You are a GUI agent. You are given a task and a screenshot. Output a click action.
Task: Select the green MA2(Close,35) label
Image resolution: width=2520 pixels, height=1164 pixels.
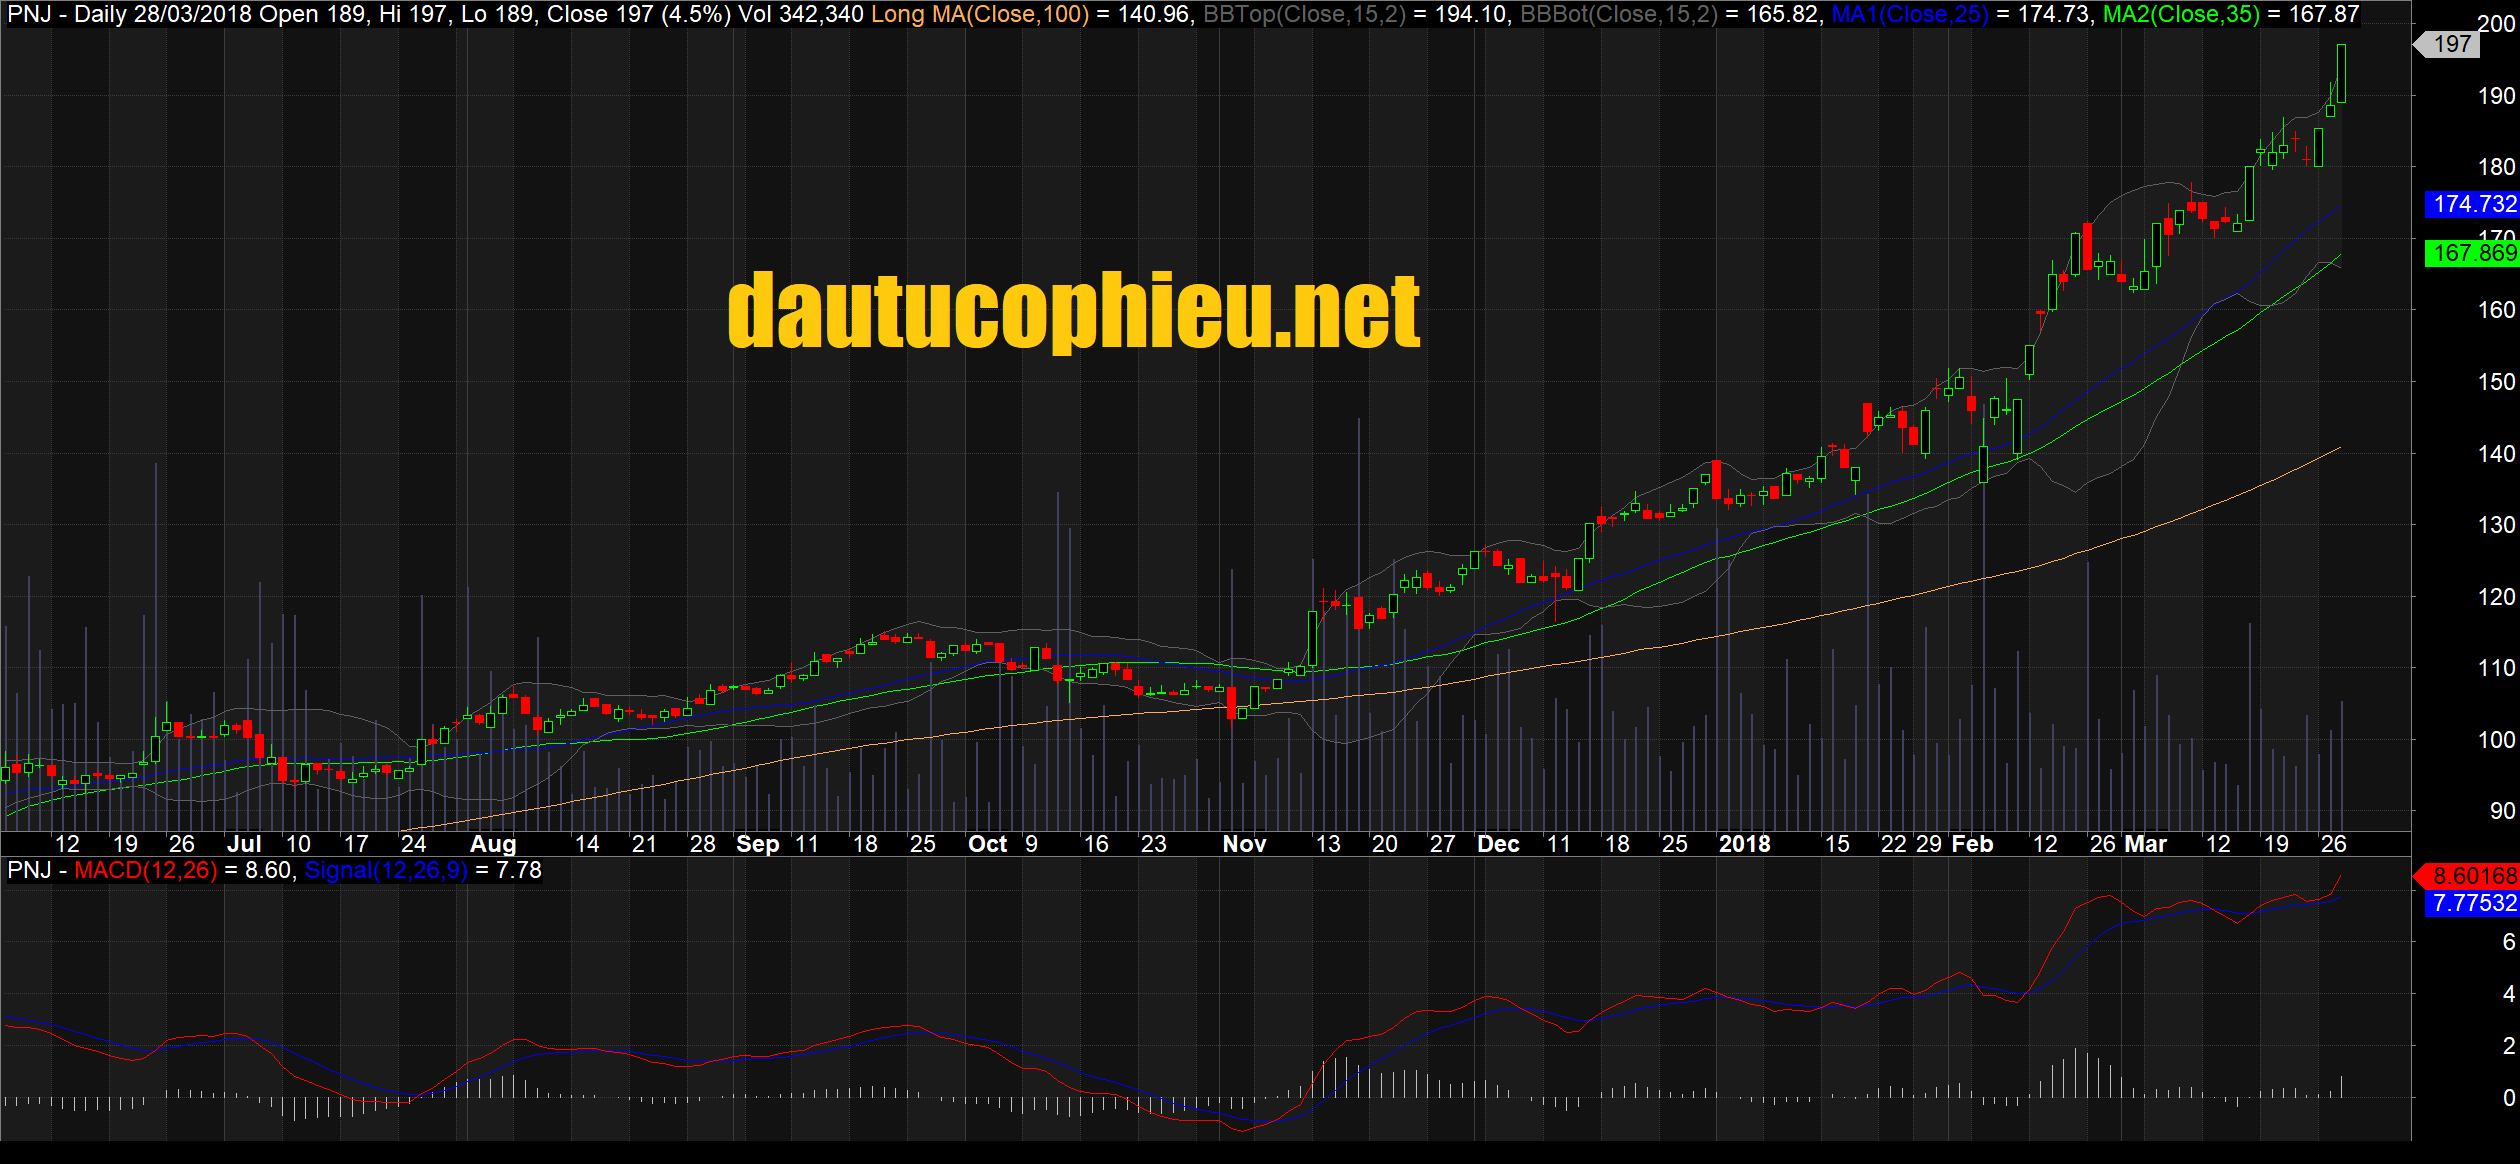[2181, 14]
